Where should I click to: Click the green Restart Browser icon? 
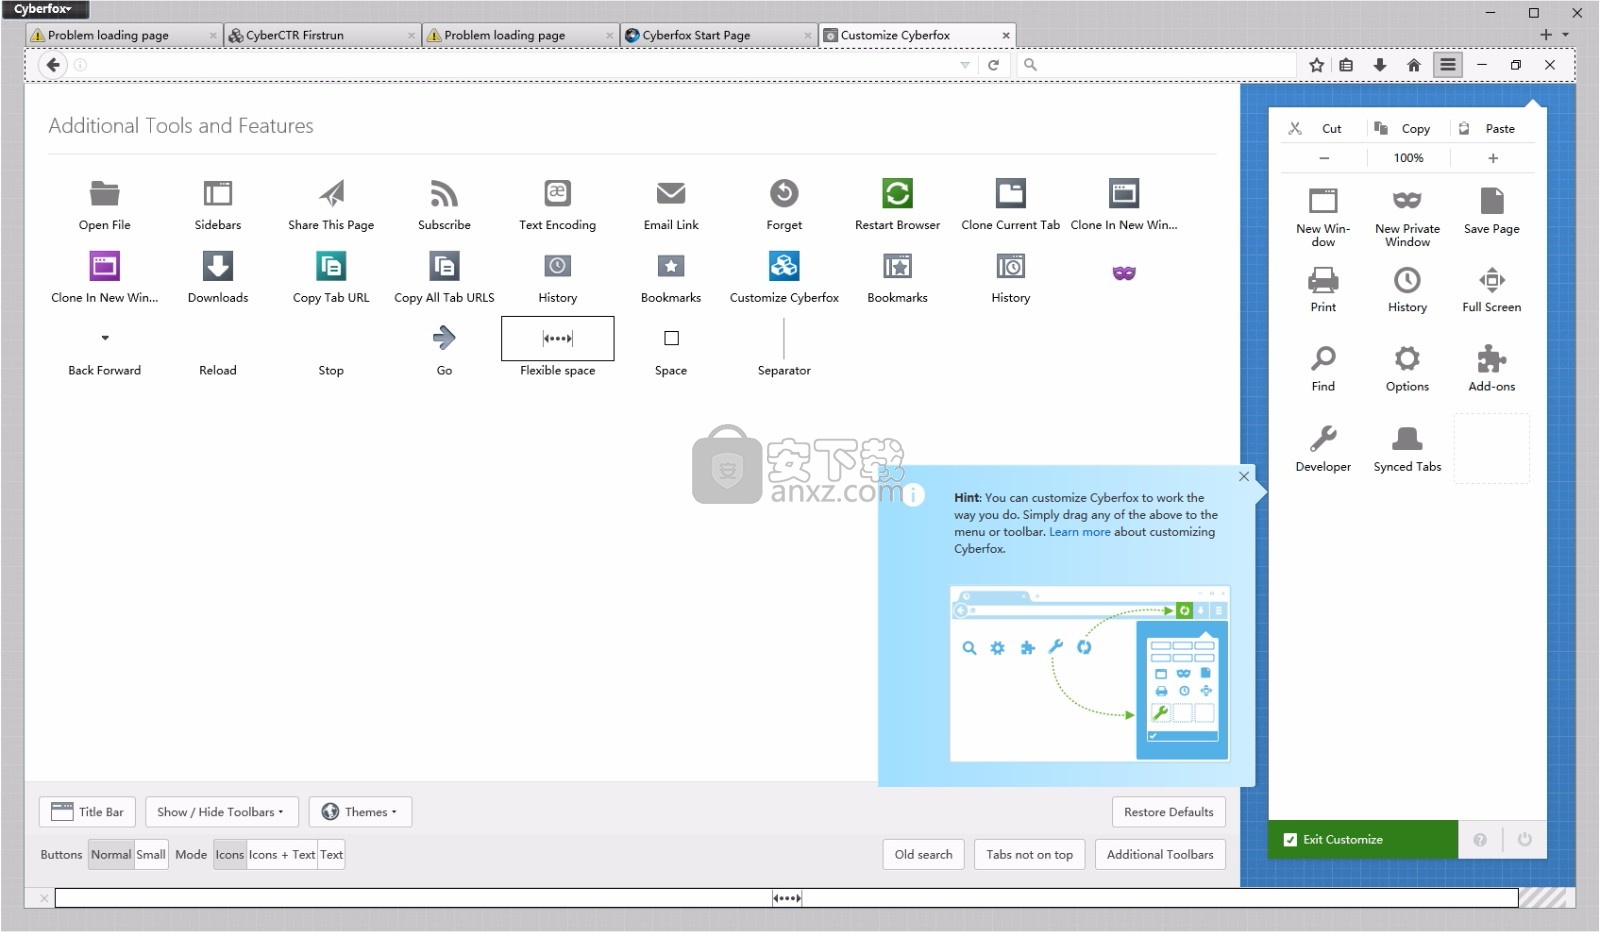tap(897, 193)
